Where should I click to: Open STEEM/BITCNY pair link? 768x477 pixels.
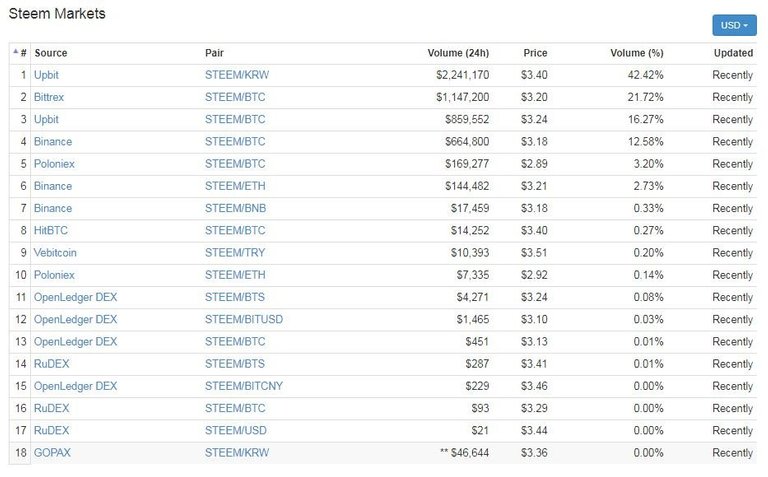(244, 386)
